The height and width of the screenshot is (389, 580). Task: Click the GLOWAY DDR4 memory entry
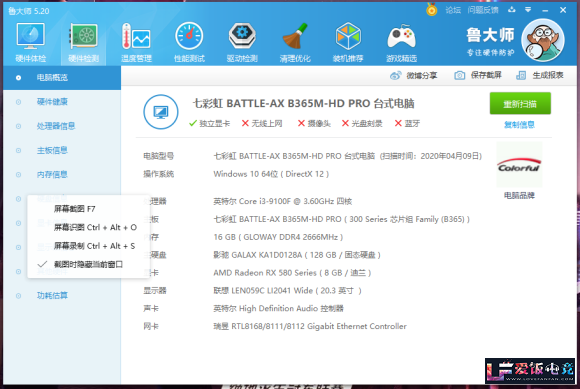click(278, 237)
